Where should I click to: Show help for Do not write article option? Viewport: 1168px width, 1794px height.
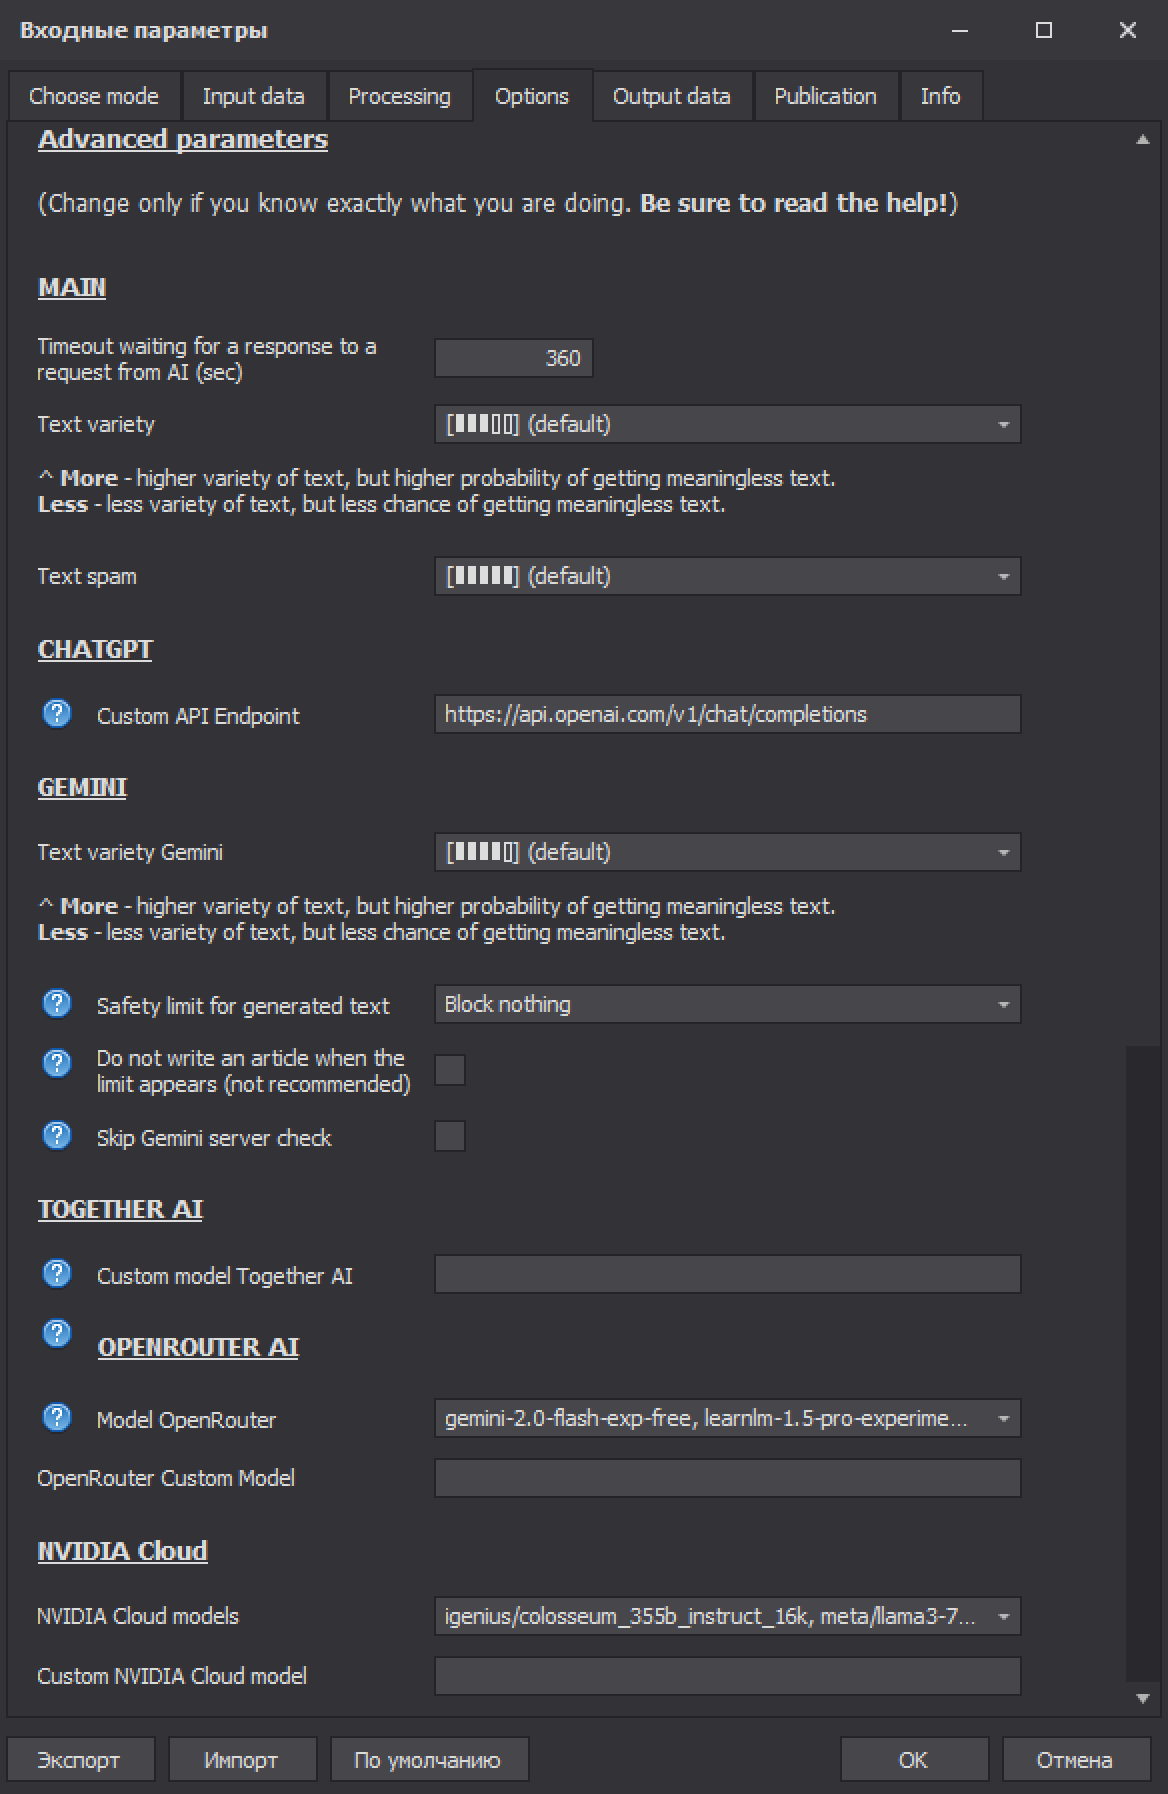click(57, 1064)
